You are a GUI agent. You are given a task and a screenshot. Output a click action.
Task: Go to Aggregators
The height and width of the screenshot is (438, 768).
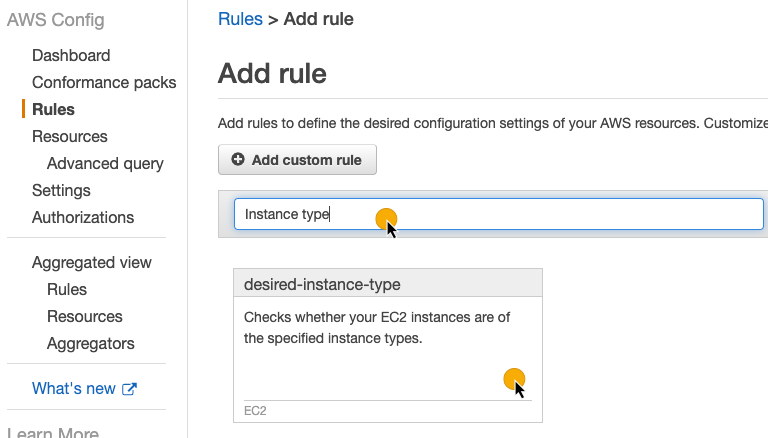click(91, 344)
